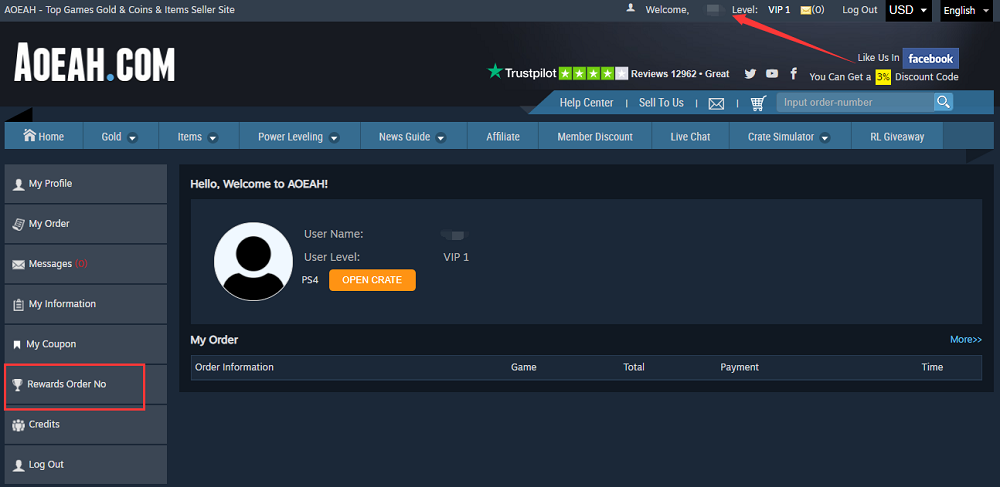This screenshot has width=1000, height=487.
Task: Open the Twitter icon link
Action: click(x=750, y=73)
